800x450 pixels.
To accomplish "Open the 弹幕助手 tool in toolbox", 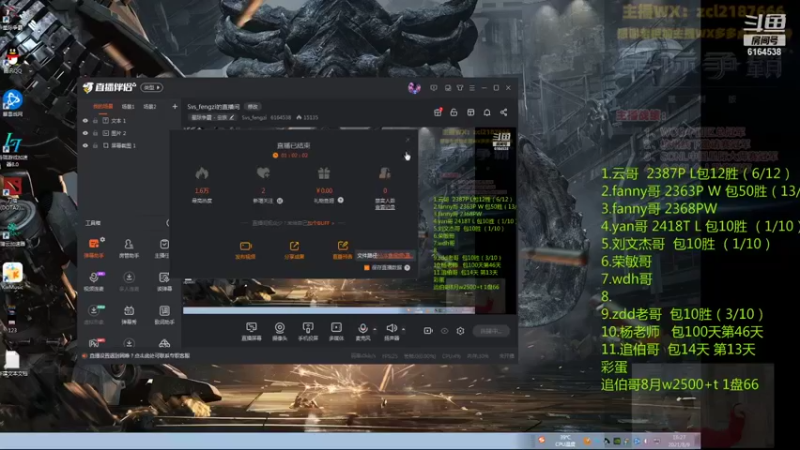I will point(94,248).
